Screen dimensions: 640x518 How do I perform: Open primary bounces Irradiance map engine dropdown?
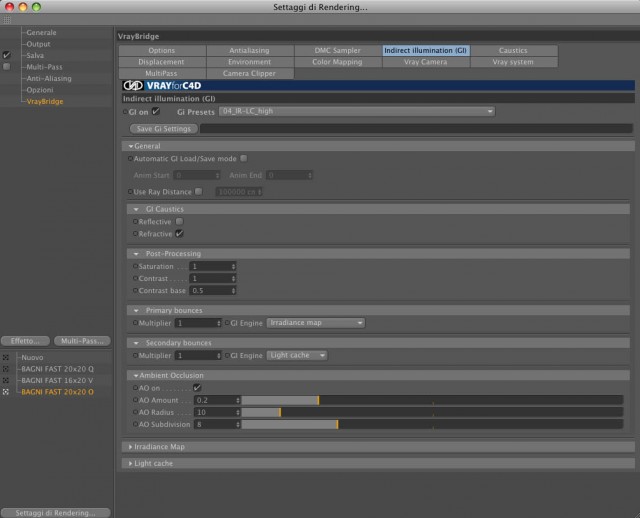tap(316, 323)
